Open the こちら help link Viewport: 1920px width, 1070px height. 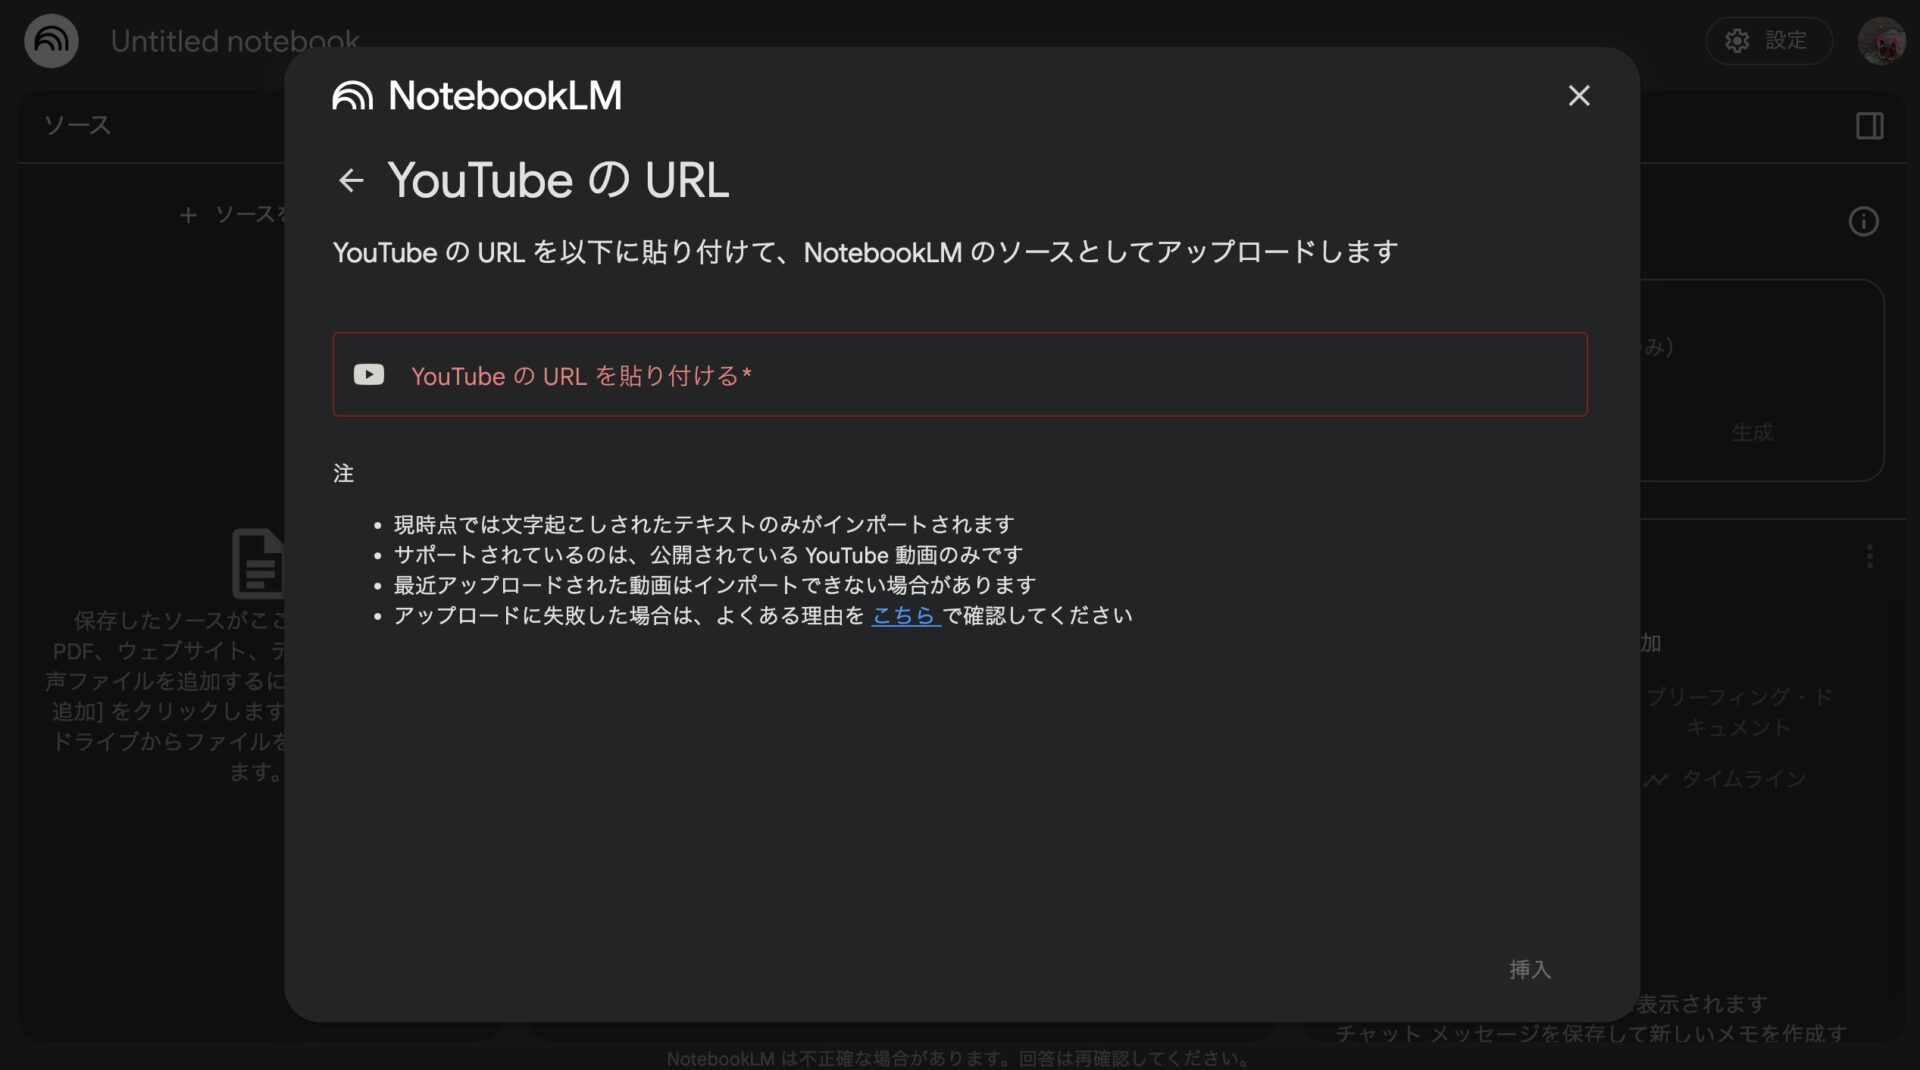pyautogui.click(x=906, y=615)
